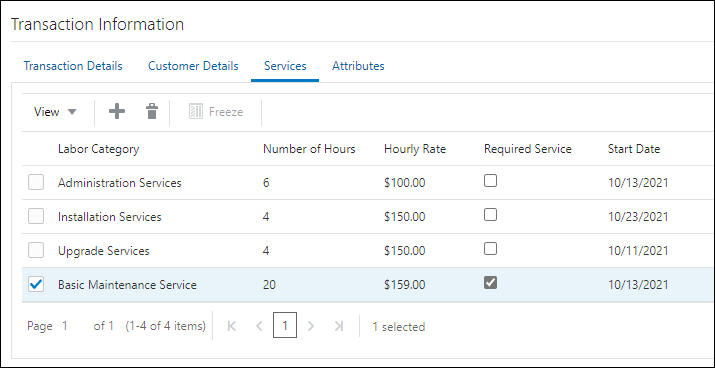The width and height of the screenshot is (715, 368).
Task: Switch to the Customer Details tab
Action: click(x=193, y=66)
